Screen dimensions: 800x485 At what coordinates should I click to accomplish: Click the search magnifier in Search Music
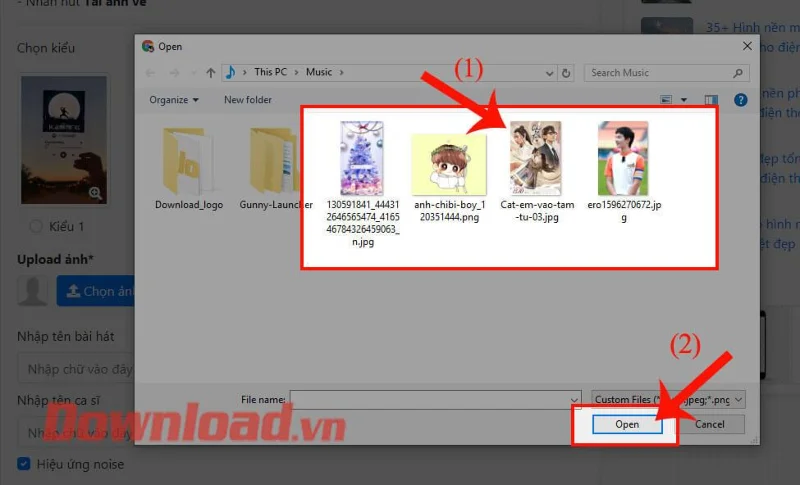(x=738, y=73)
